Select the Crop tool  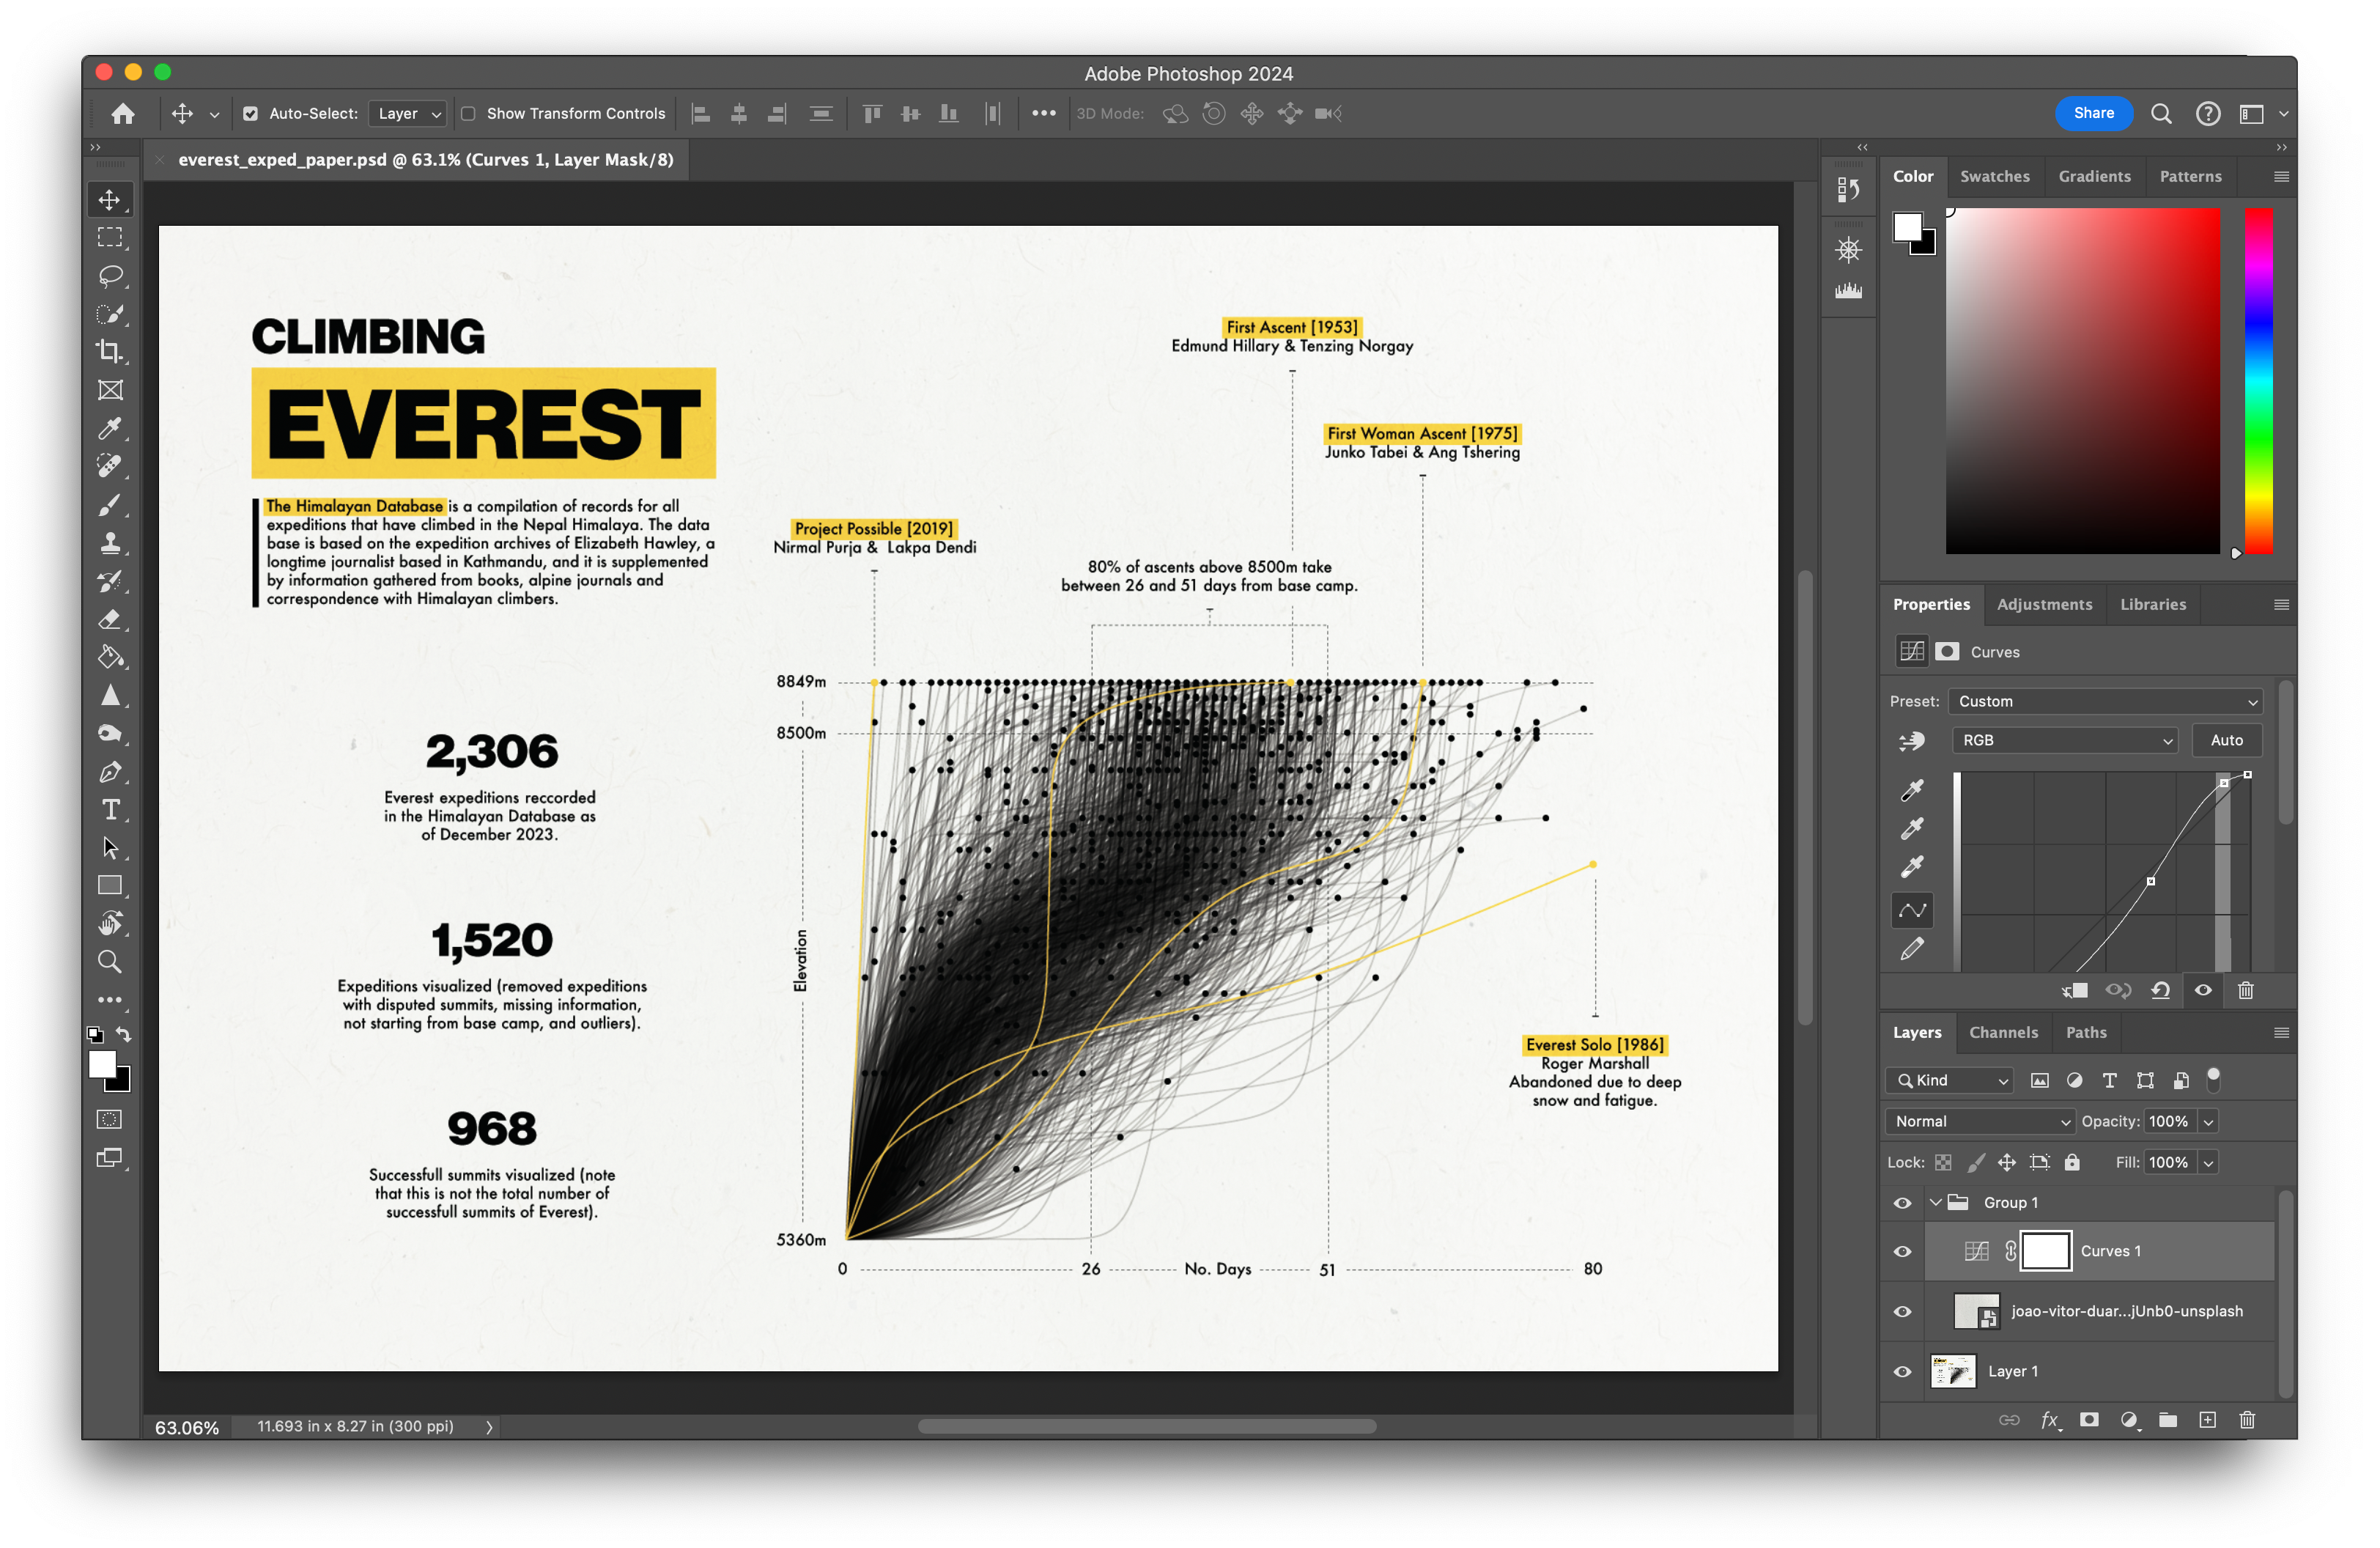point(110,352)
